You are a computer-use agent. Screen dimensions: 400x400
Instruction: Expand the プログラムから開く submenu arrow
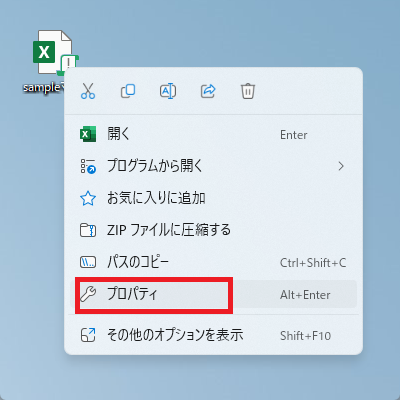pos(341,166)
